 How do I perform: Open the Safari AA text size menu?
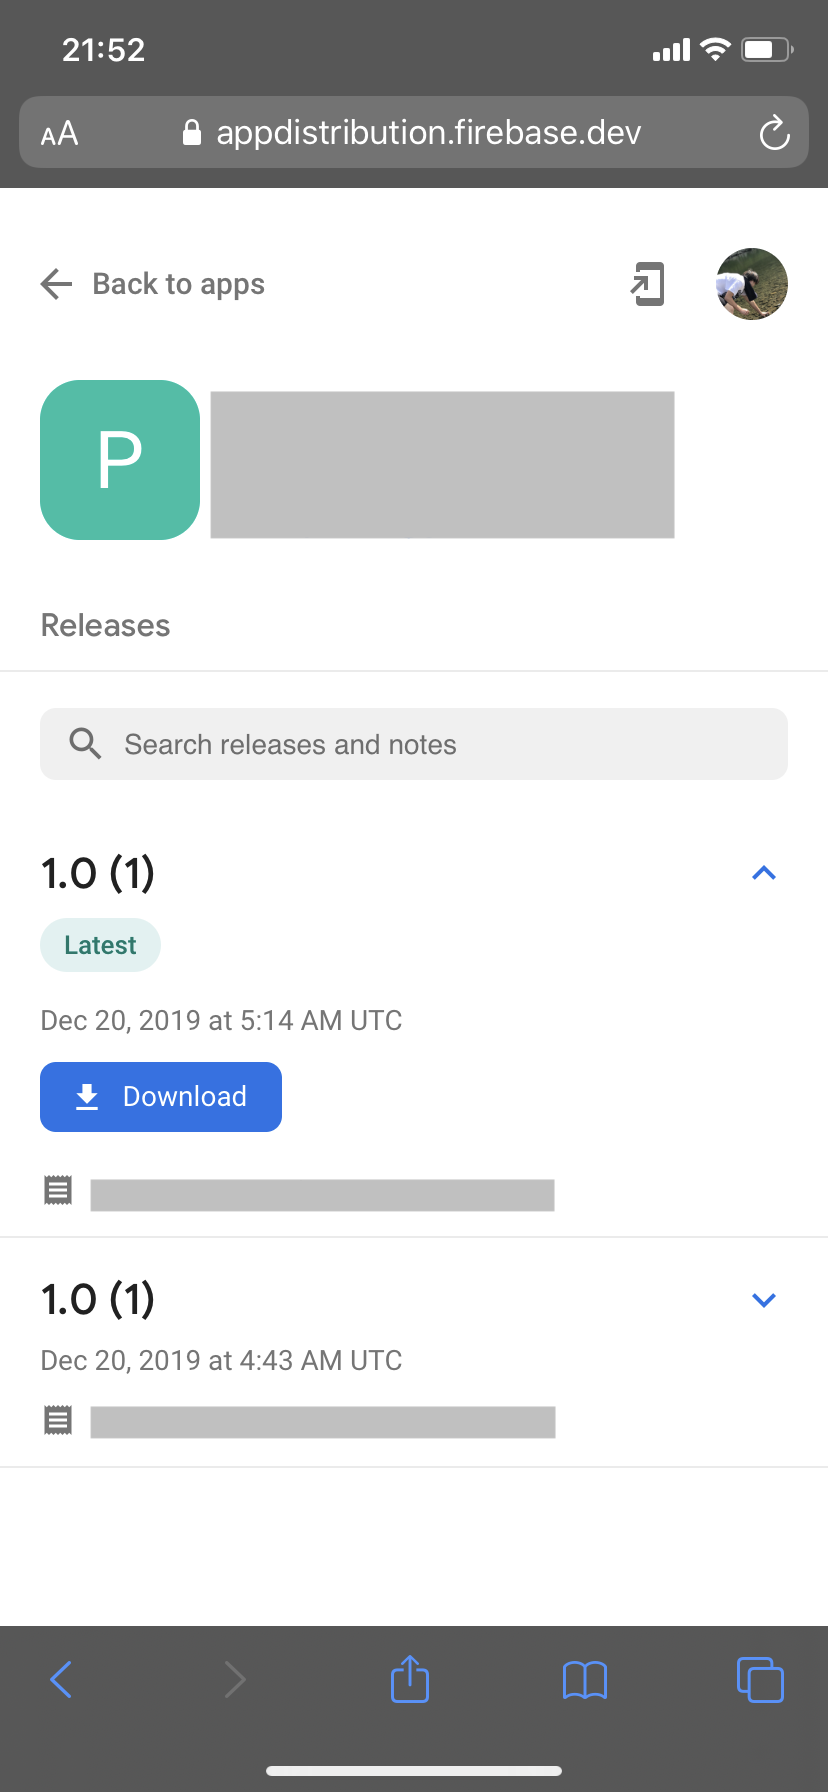pyautogui.click(x=59, y=133)
